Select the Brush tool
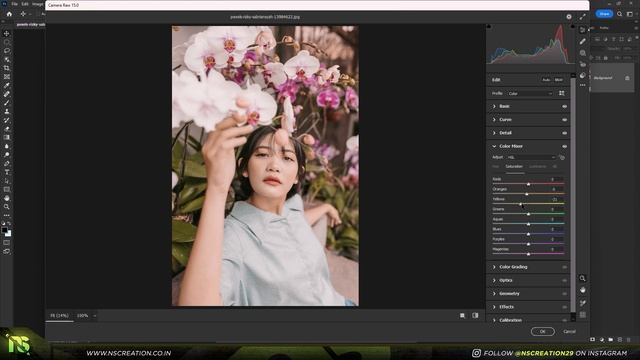This screenshot has height=360, width=640. [7, 102]
